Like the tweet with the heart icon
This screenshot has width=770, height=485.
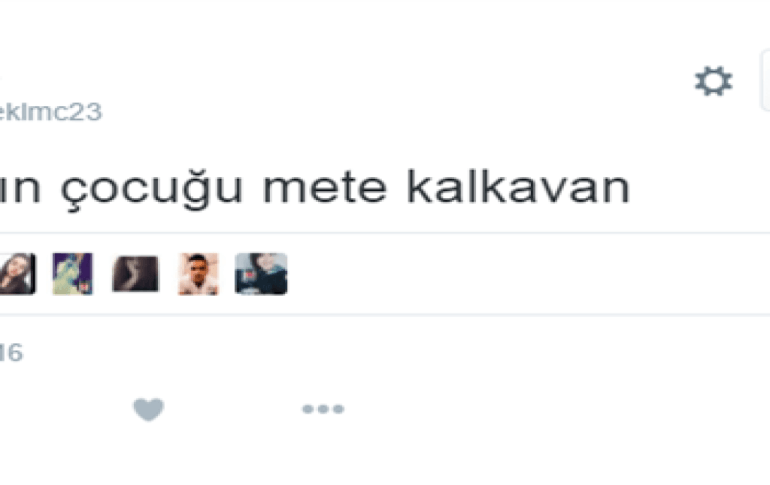click(x=149, y=409)
